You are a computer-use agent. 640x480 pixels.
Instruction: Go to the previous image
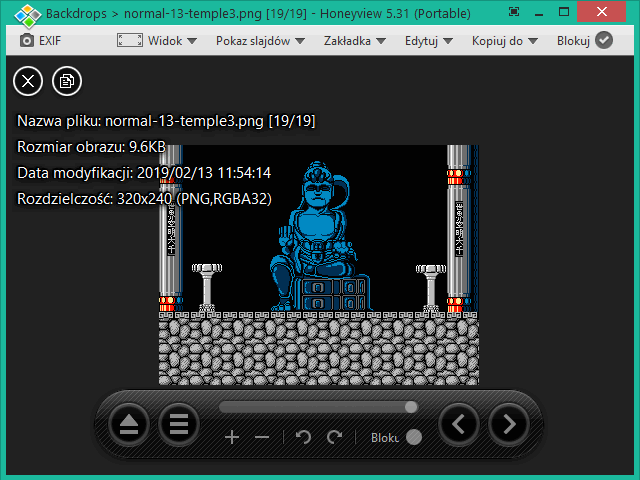459,424
